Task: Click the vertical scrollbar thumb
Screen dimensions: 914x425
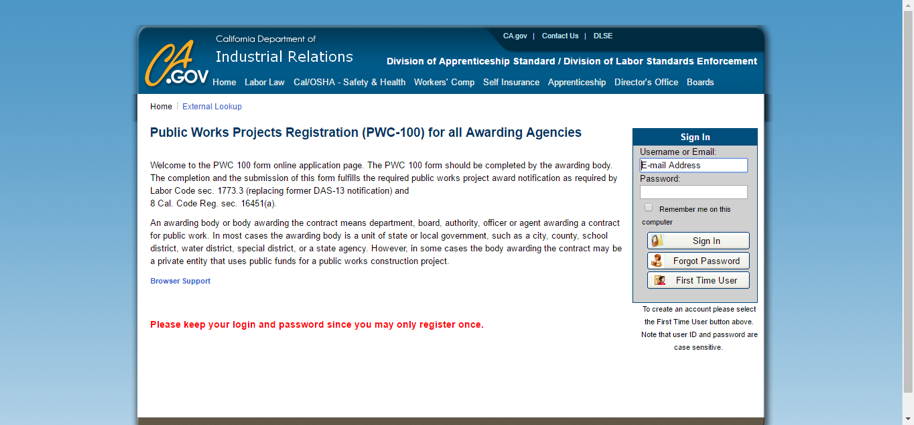Action: click(x=908, y=201)
